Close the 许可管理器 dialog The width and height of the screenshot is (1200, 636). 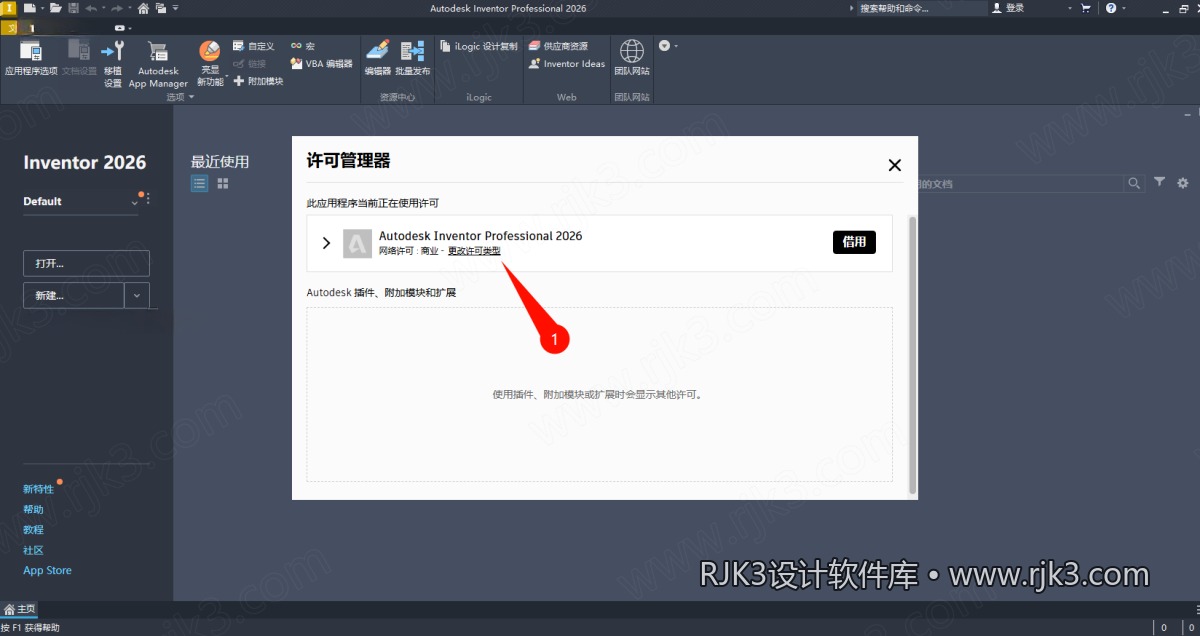pyautogui.click(x=895, y=165)
